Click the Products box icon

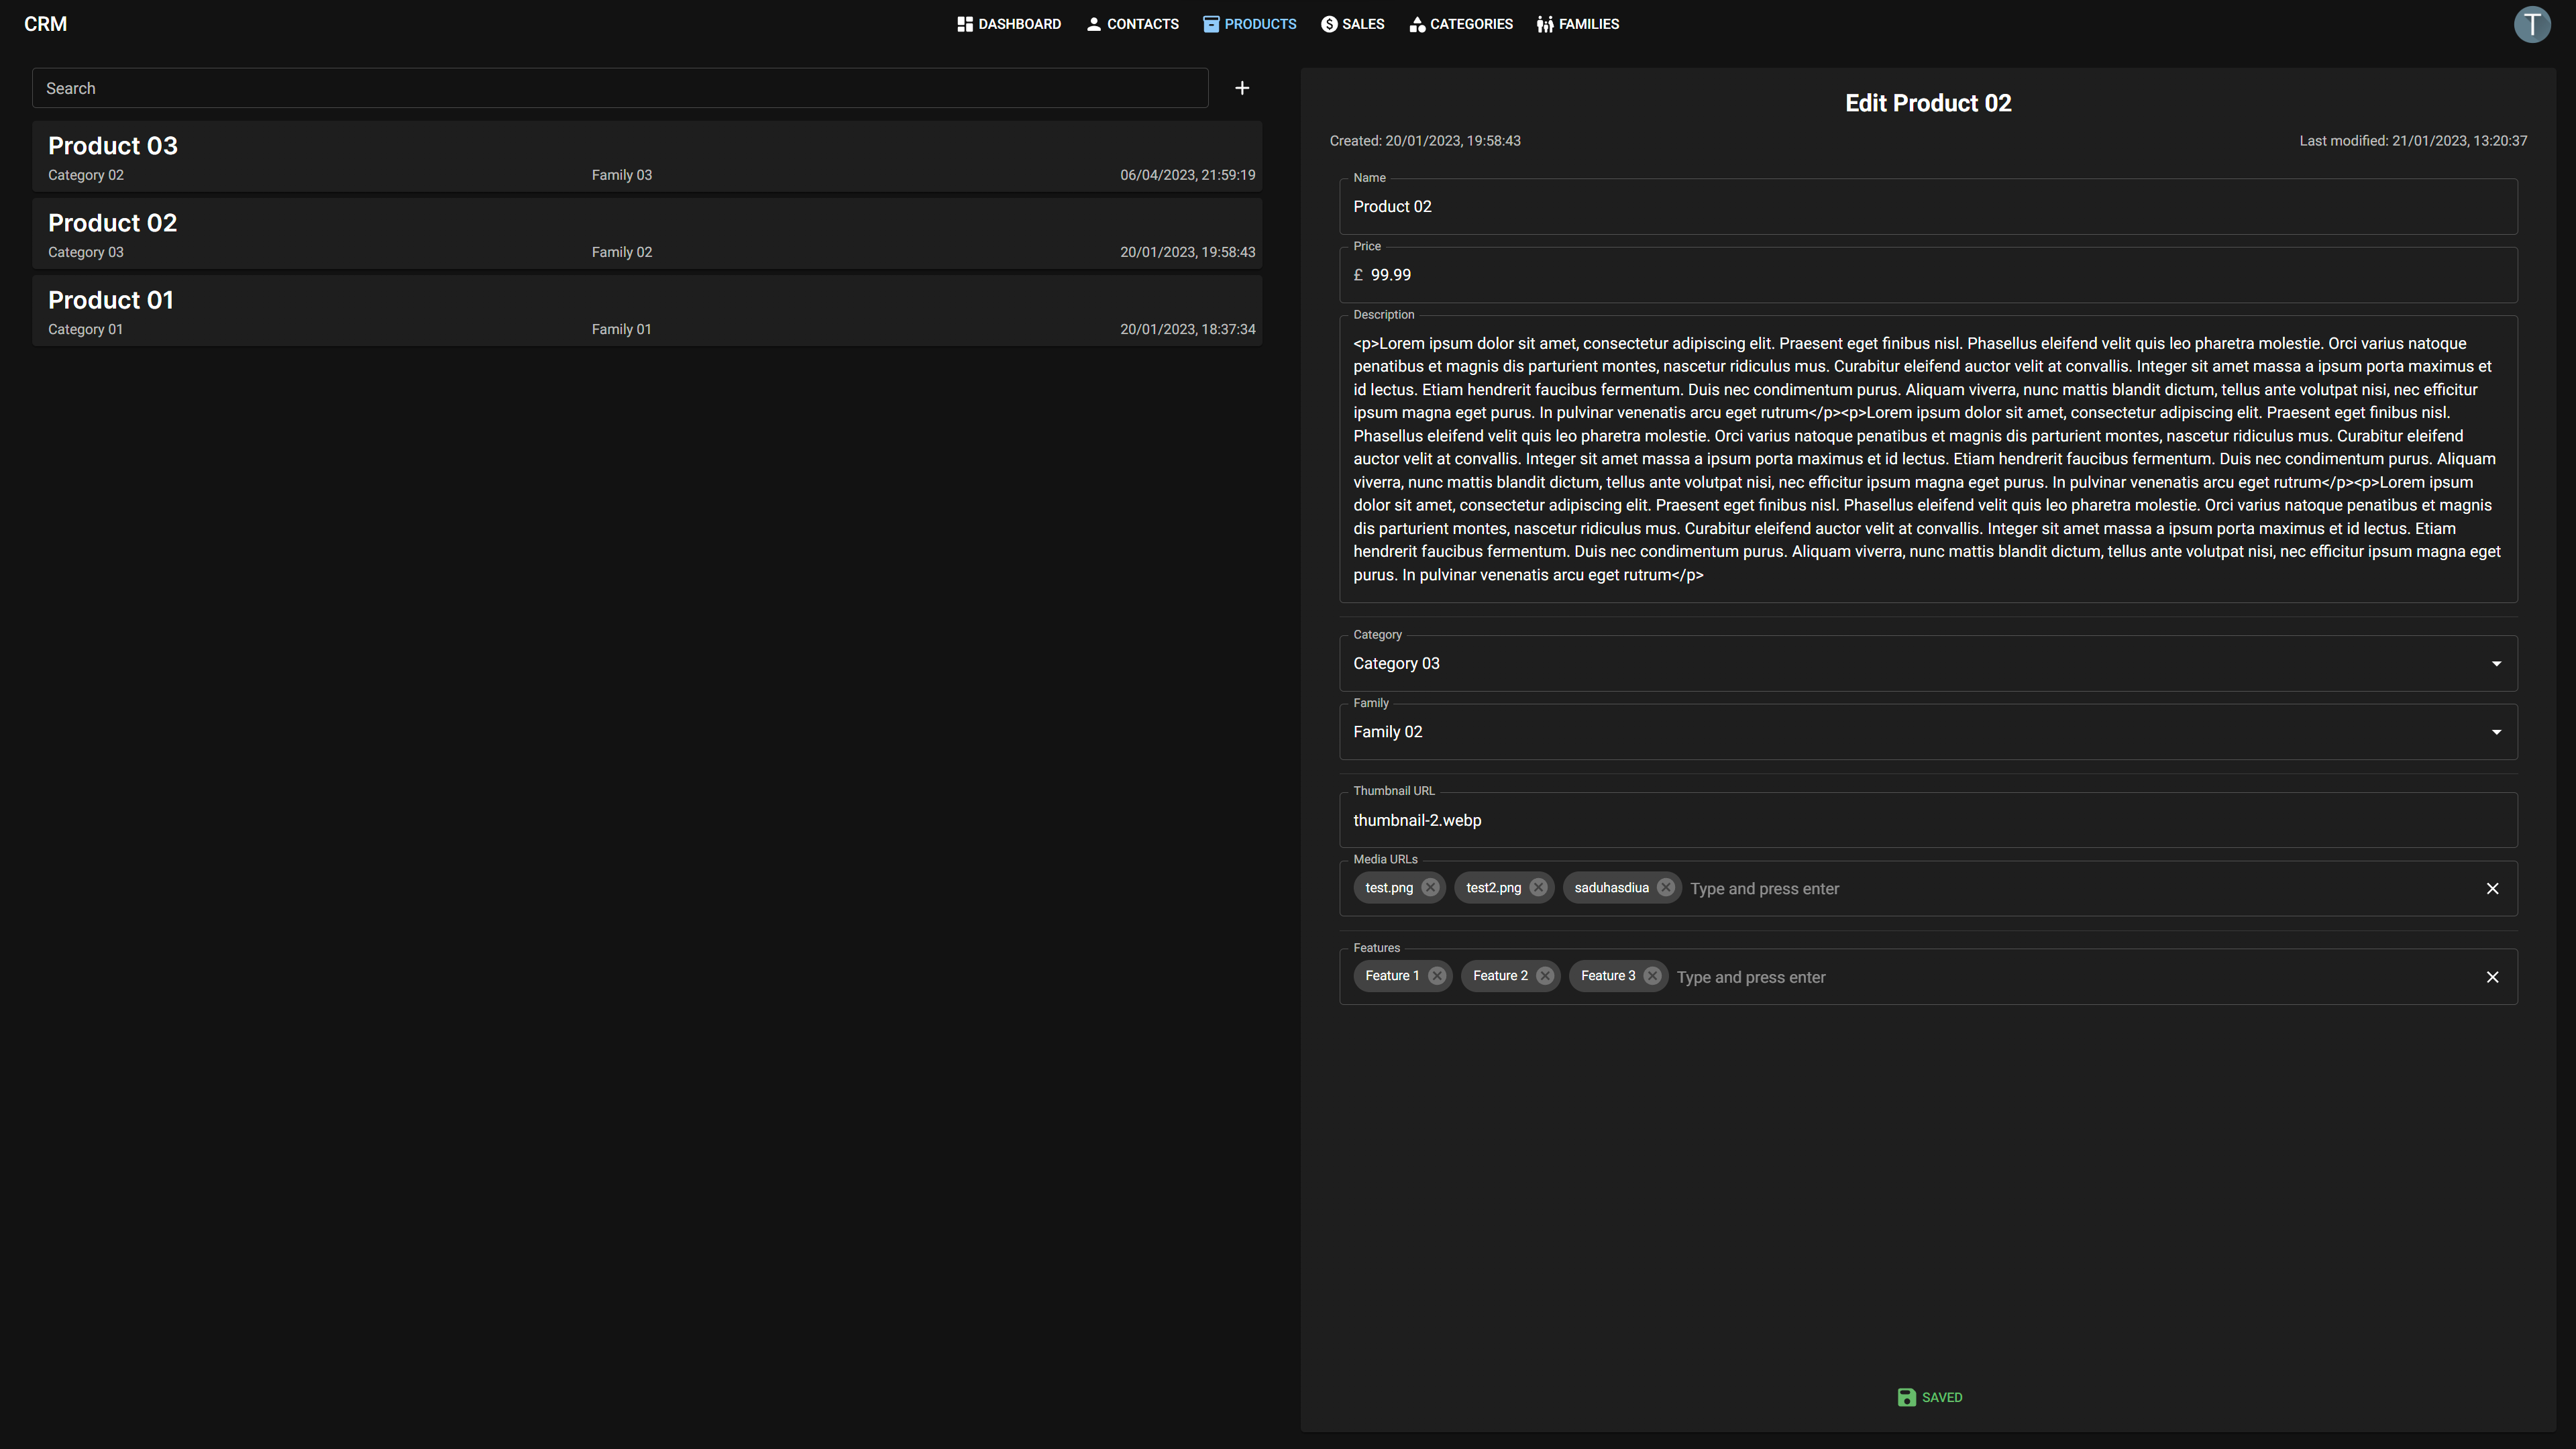(x=1211, y=24)
